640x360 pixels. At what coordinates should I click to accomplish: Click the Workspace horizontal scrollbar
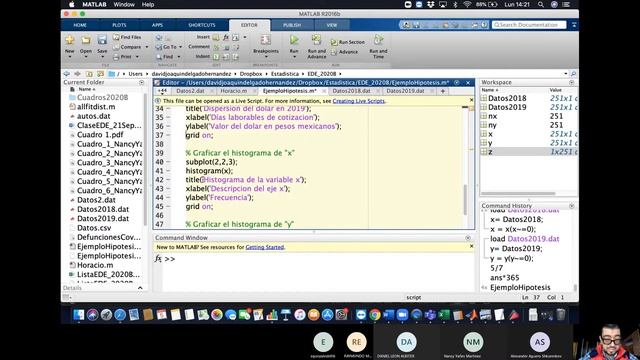pyautogui.click(x=518, y=193)
